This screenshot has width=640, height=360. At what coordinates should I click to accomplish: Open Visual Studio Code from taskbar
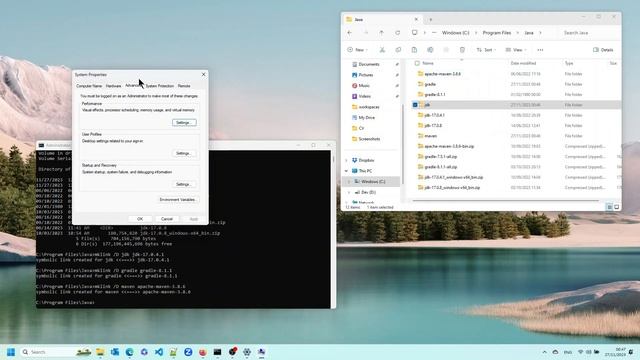click(159, 352)
